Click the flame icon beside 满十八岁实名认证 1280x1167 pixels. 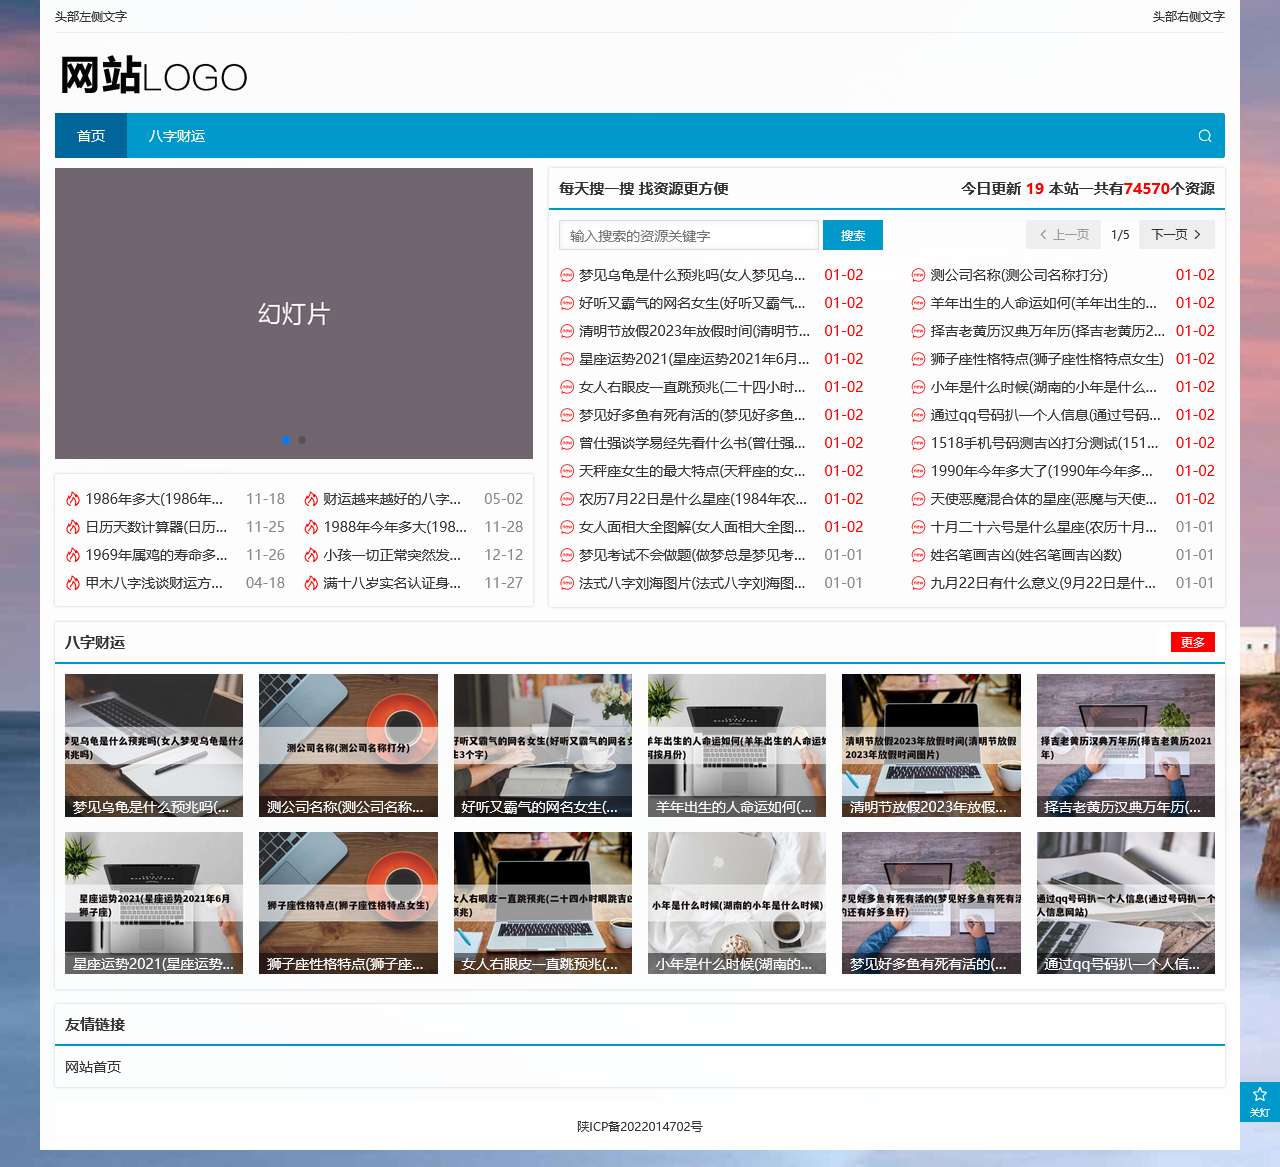tap(311, 583)
